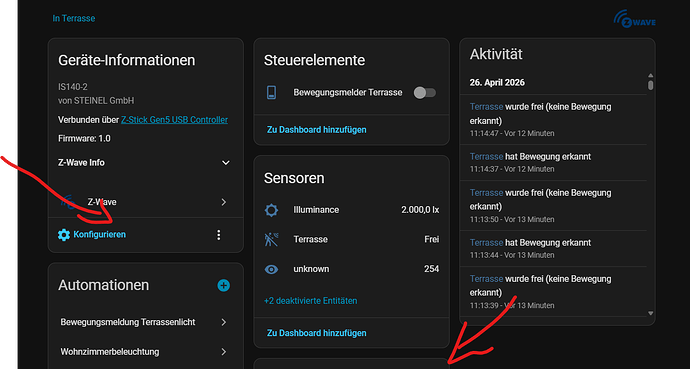
Task: Open the Terrasse link in the 11:14:37 entry
Action: pos(486,157)
